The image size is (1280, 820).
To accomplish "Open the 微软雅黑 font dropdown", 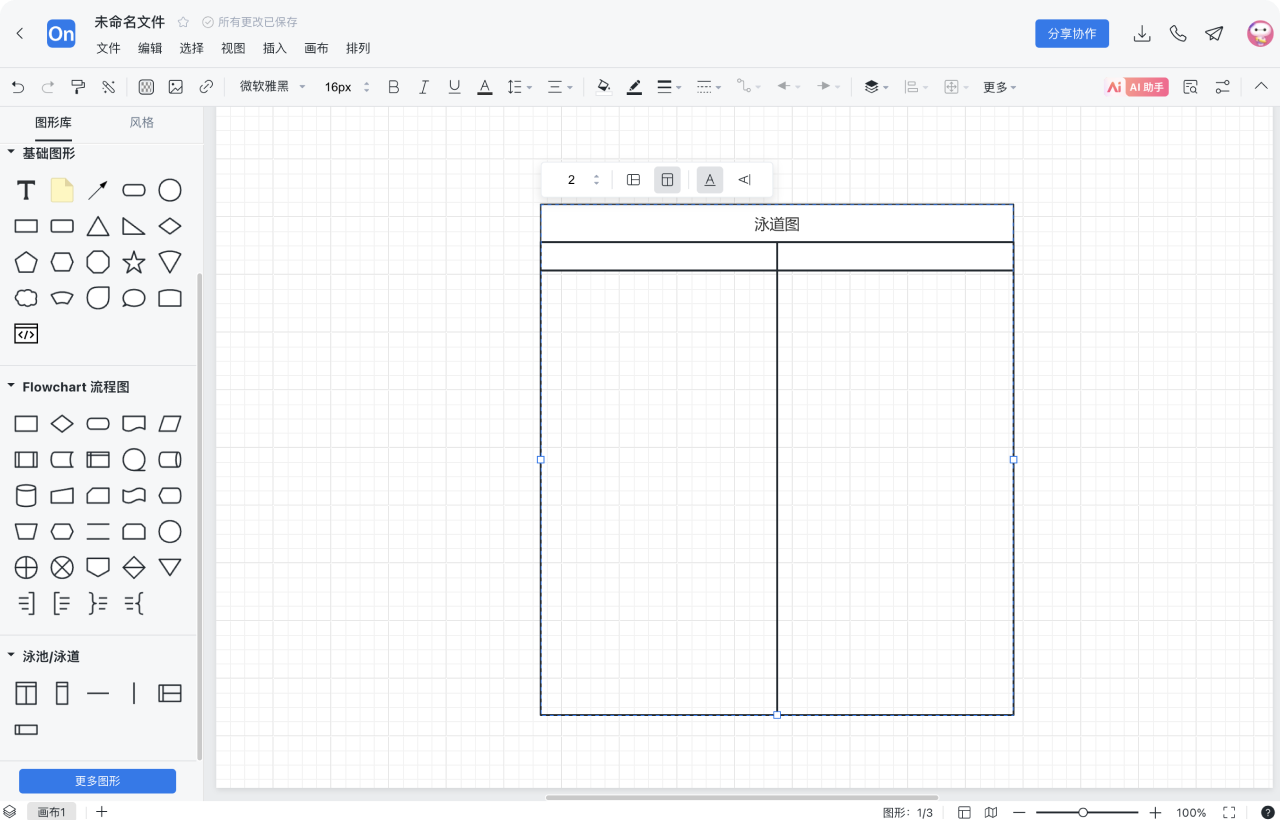I will (x=272, y=87).
